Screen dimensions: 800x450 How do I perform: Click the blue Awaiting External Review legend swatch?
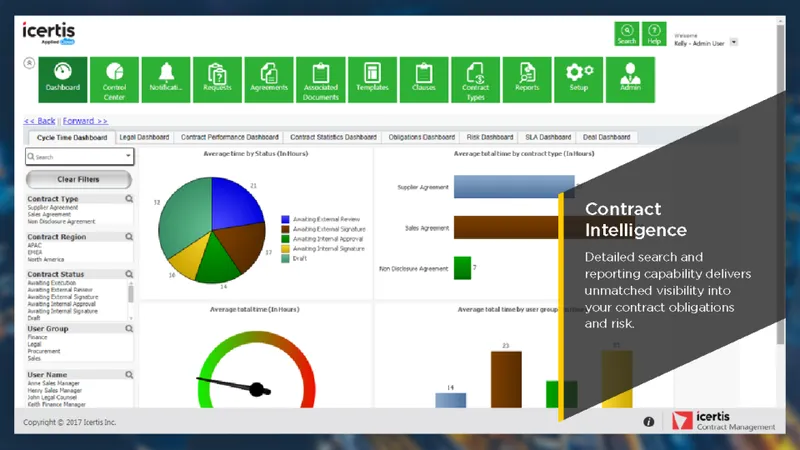click(285, 219)
